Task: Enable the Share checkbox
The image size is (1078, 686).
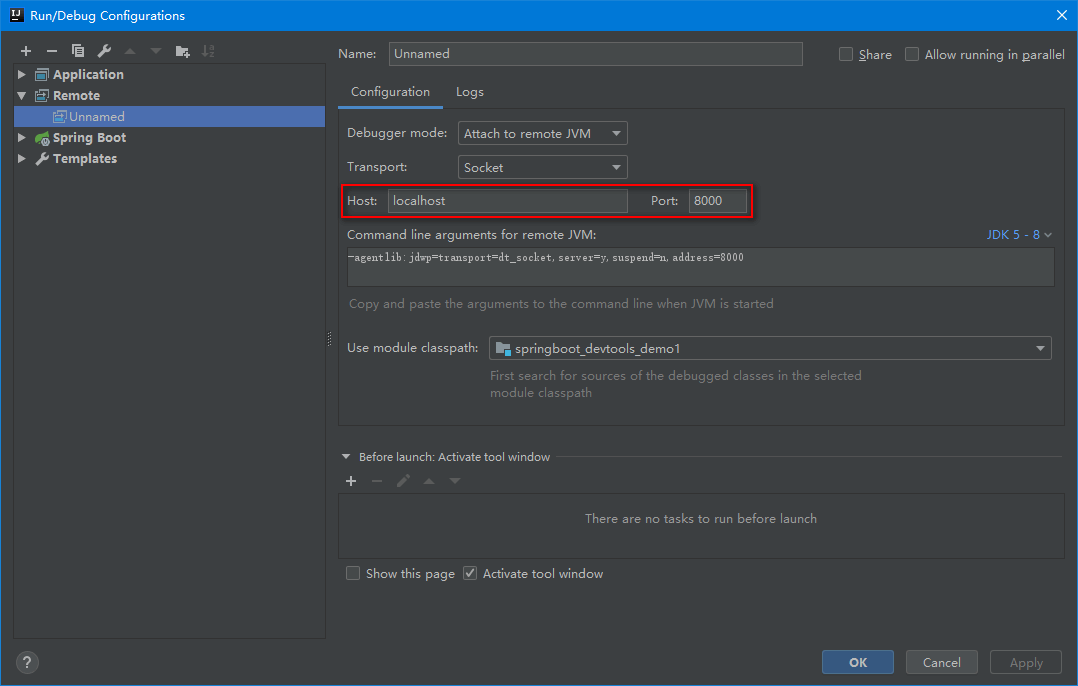Action: [846, 54]
